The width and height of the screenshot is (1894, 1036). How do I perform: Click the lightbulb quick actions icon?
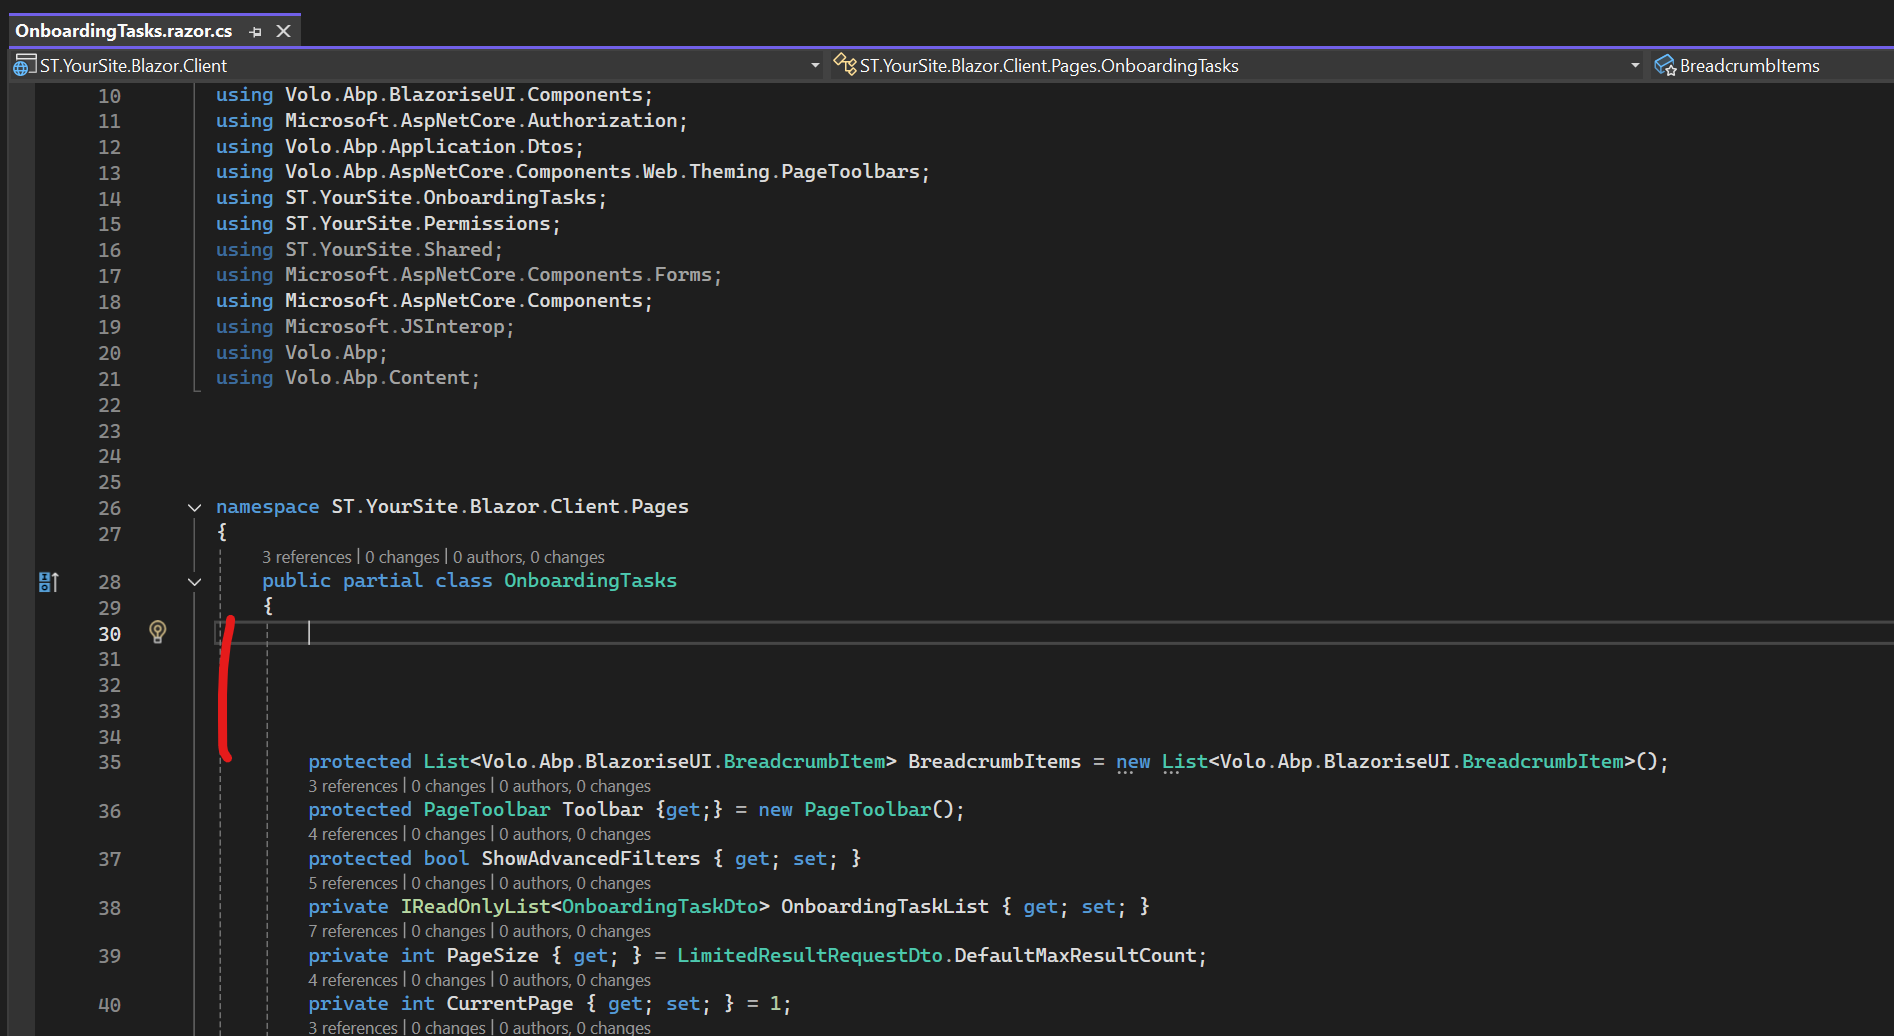[x=157, y=632]
